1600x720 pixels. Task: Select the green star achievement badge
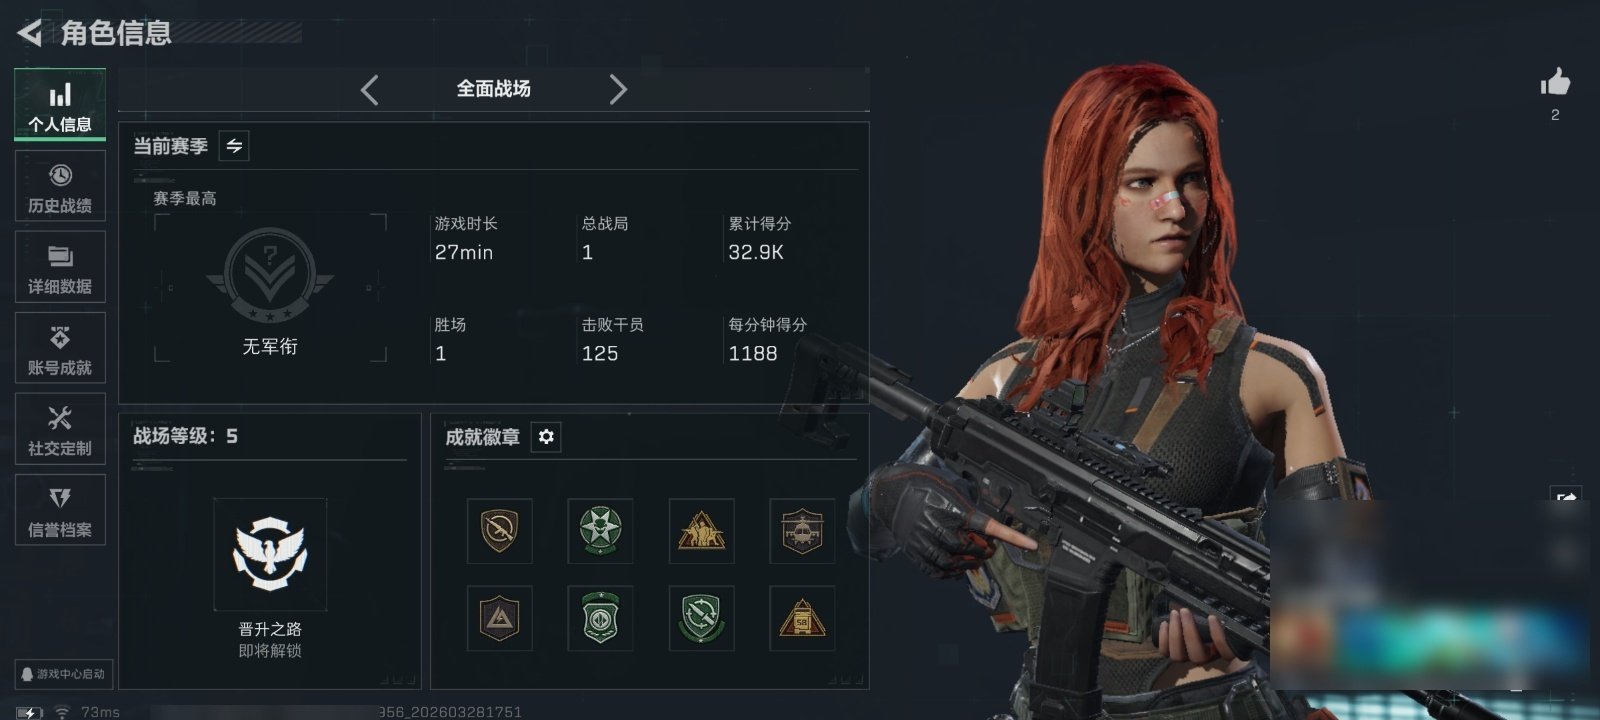click(600, 531)
